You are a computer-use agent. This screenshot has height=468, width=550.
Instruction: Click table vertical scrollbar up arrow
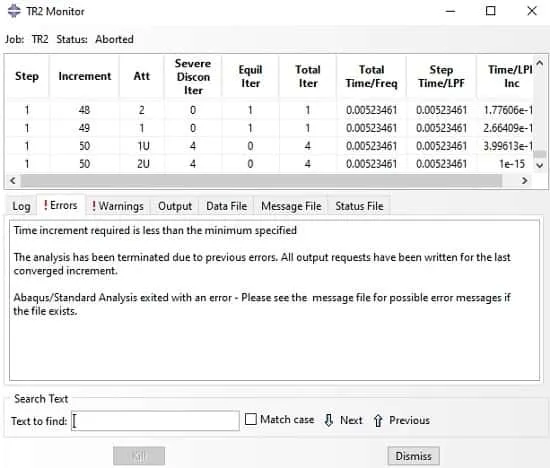click(540, 63)
